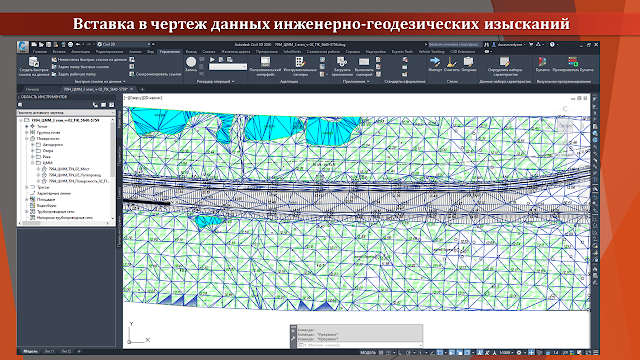Screen dimensions: 640x360
Task: Select the Характерные линии tree item
Action: 53,193
